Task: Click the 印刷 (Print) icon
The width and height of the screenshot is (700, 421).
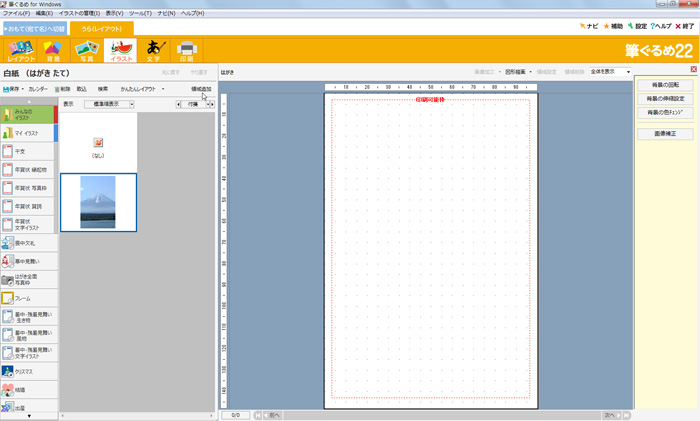Action: [186, 50]
